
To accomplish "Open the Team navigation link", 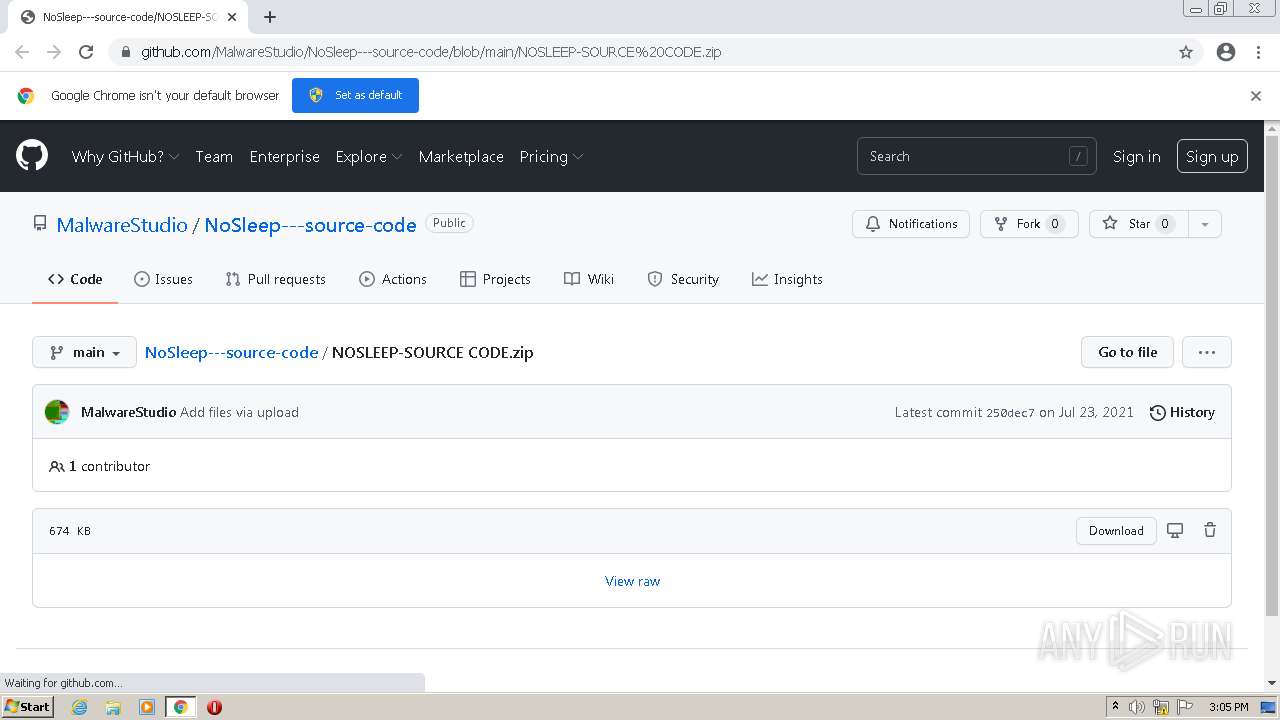I will pyautogui.click(x=214, y=156).
